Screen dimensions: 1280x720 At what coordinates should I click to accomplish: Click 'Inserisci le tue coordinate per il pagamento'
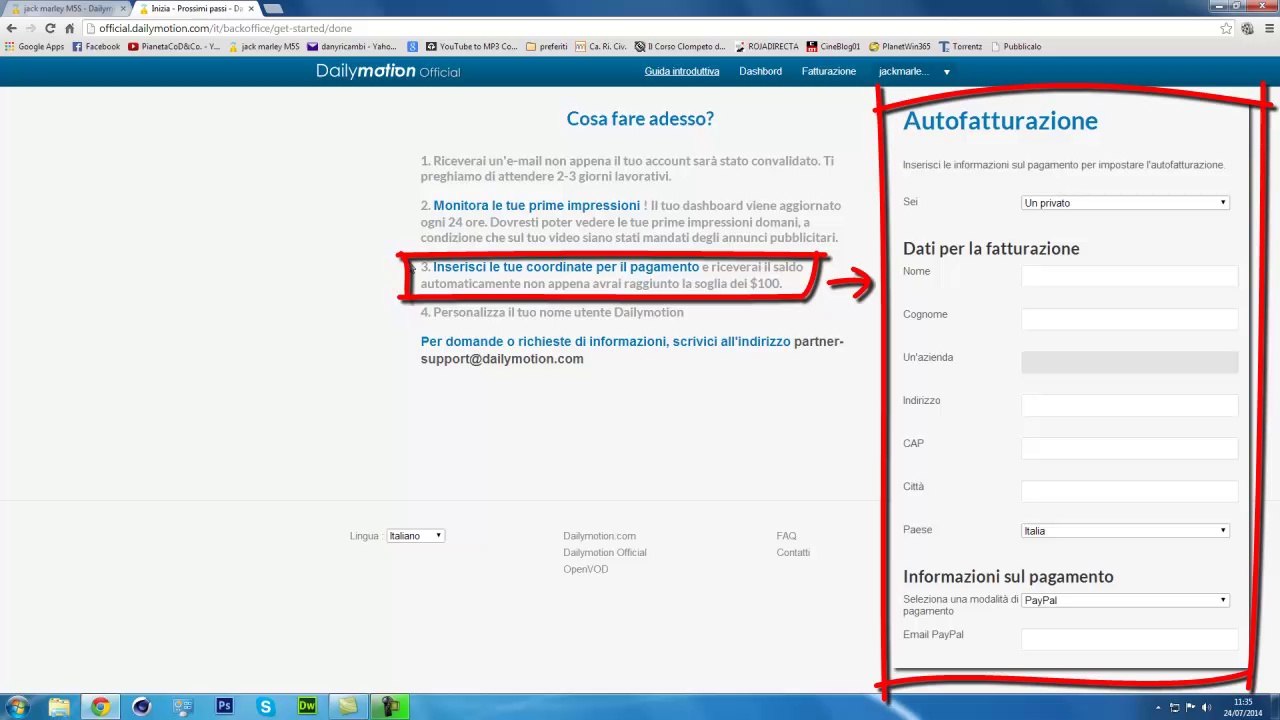coord(566,267)
